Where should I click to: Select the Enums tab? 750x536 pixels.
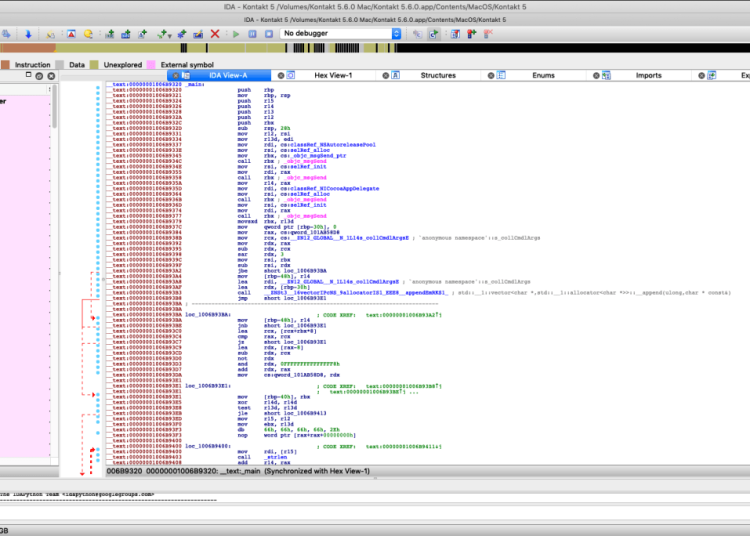click(x=543, y=75)
